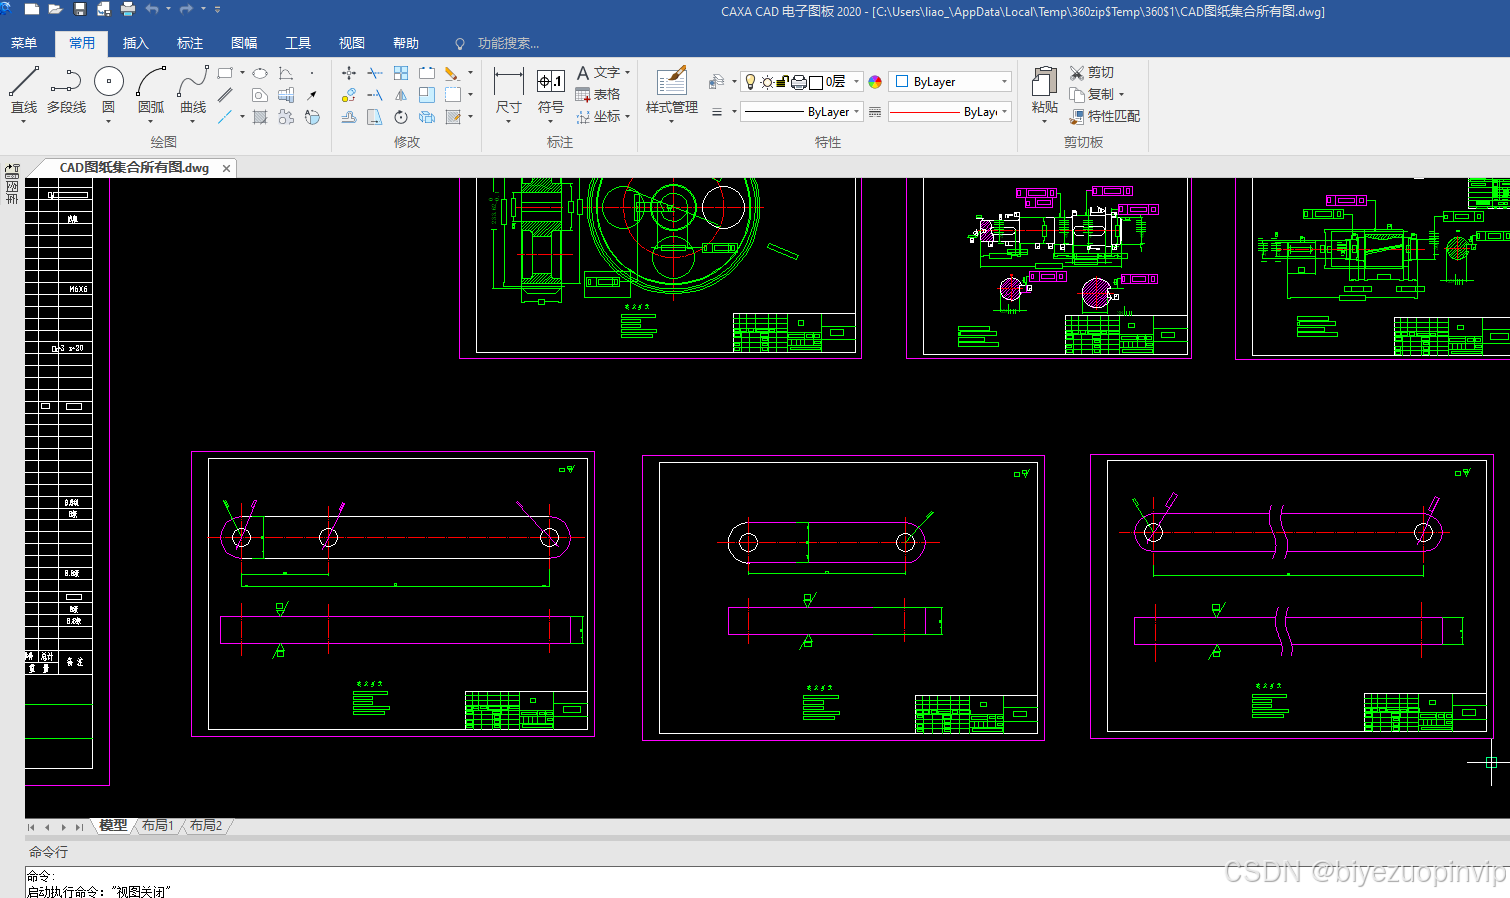Click 特性匹配 match properties
1510x898 pixels.
[1105, 117]
